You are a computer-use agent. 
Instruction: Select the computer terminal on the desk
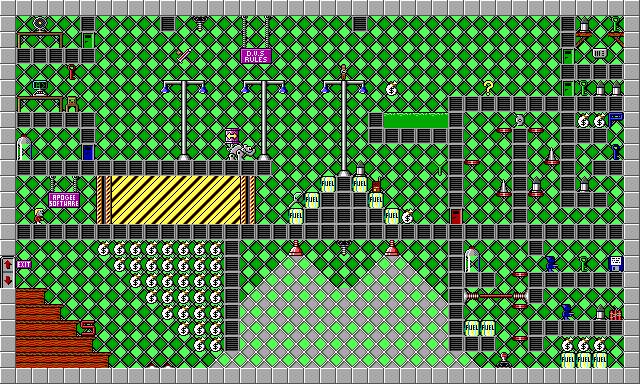(x=40, y=88)
